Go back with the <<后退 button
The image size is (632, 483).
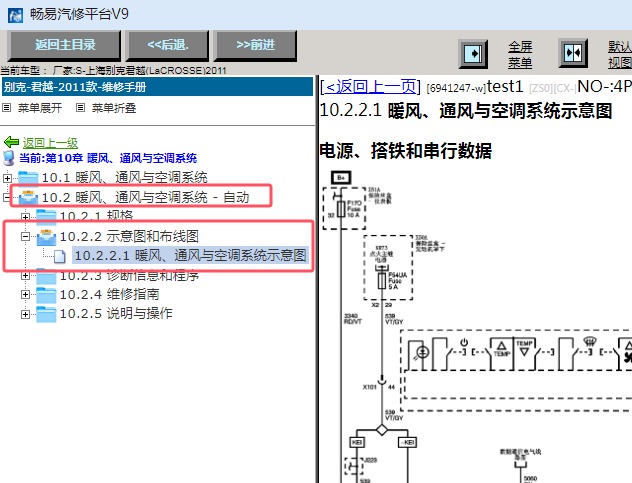coord(168,45)
